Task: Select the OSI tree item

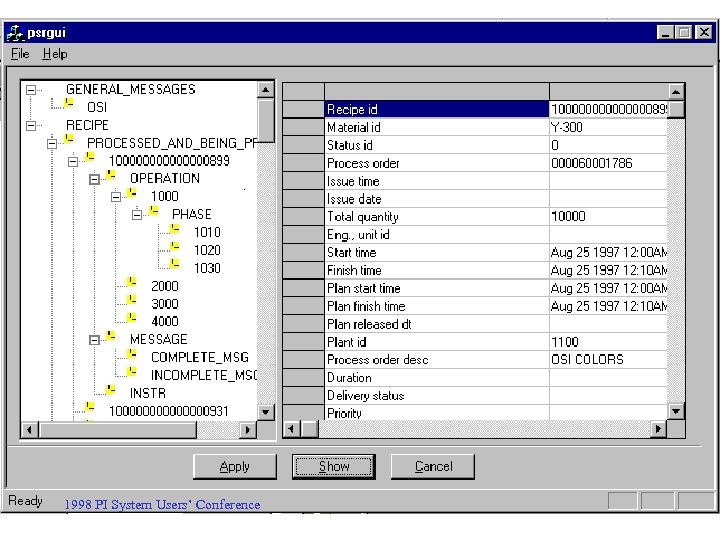Action: 97,107
